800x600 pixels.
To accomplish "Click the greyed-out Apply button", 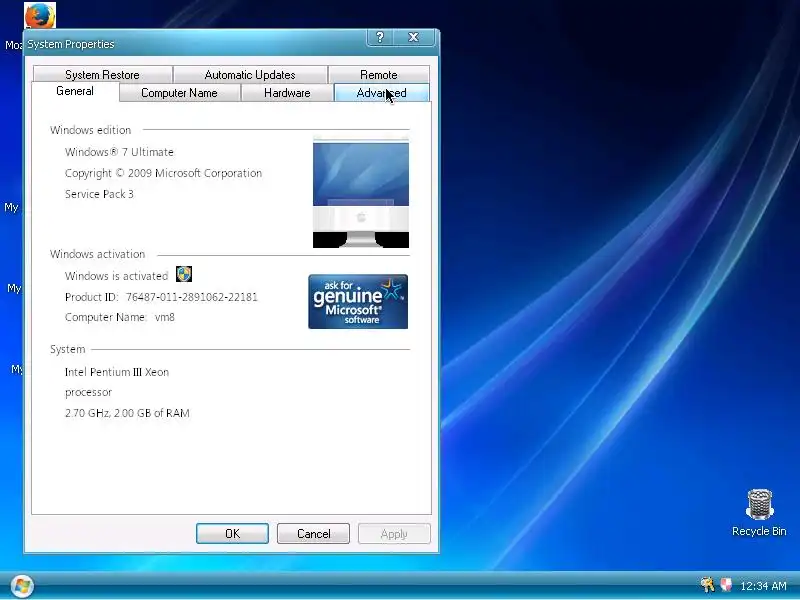I will pyautogui.click(x=394, y=534).
